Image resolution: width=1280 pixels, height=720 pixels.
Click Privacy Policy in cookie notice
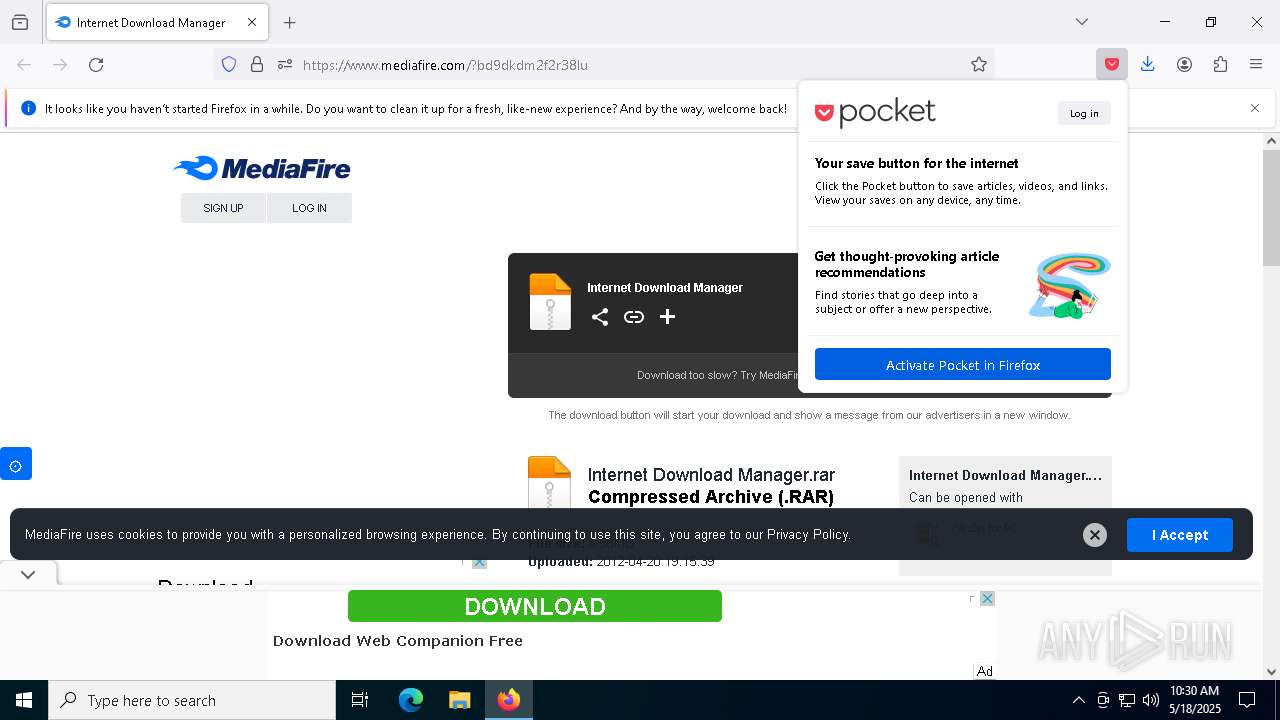click(807, 534)
